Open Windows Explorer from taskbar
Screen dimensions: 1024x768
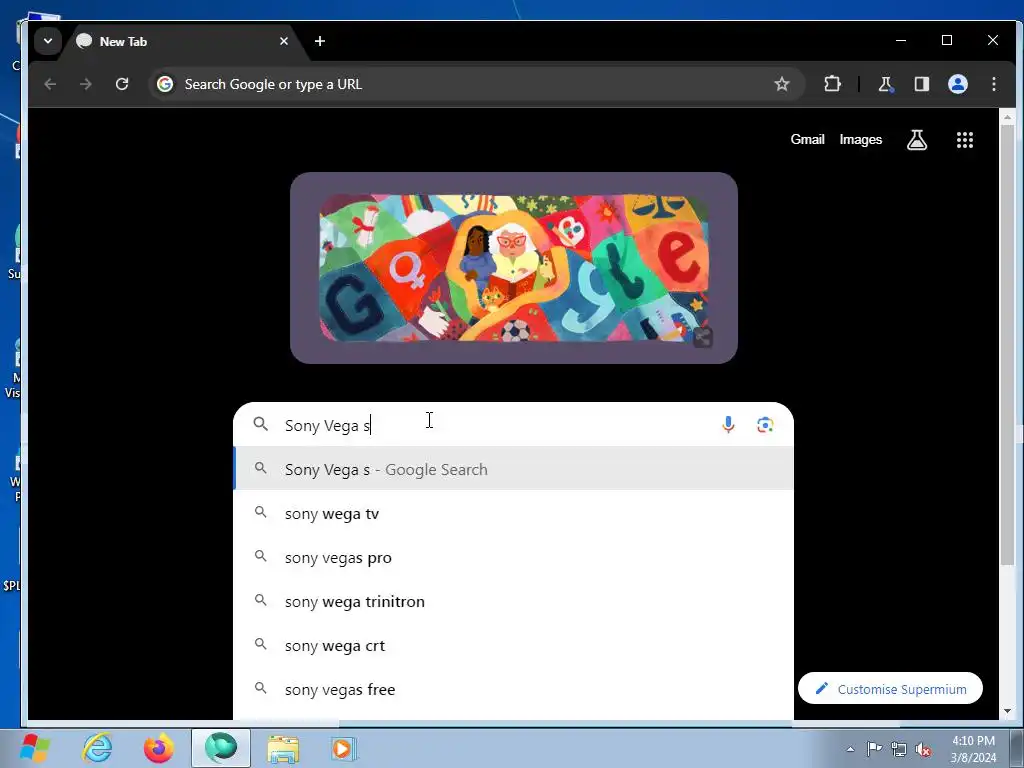283,748
